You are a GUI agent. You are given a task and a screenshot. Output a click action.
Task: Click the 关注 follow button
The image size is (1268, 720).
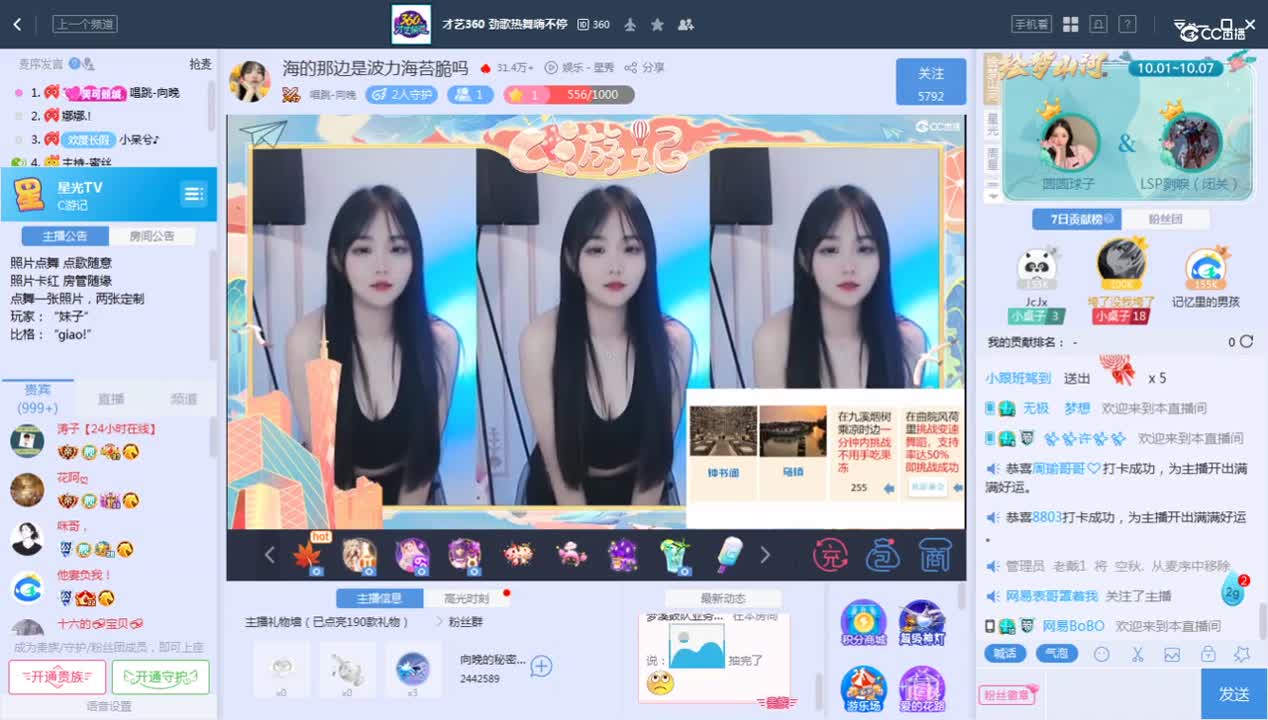pyautogui.click(x=931, y=82)
